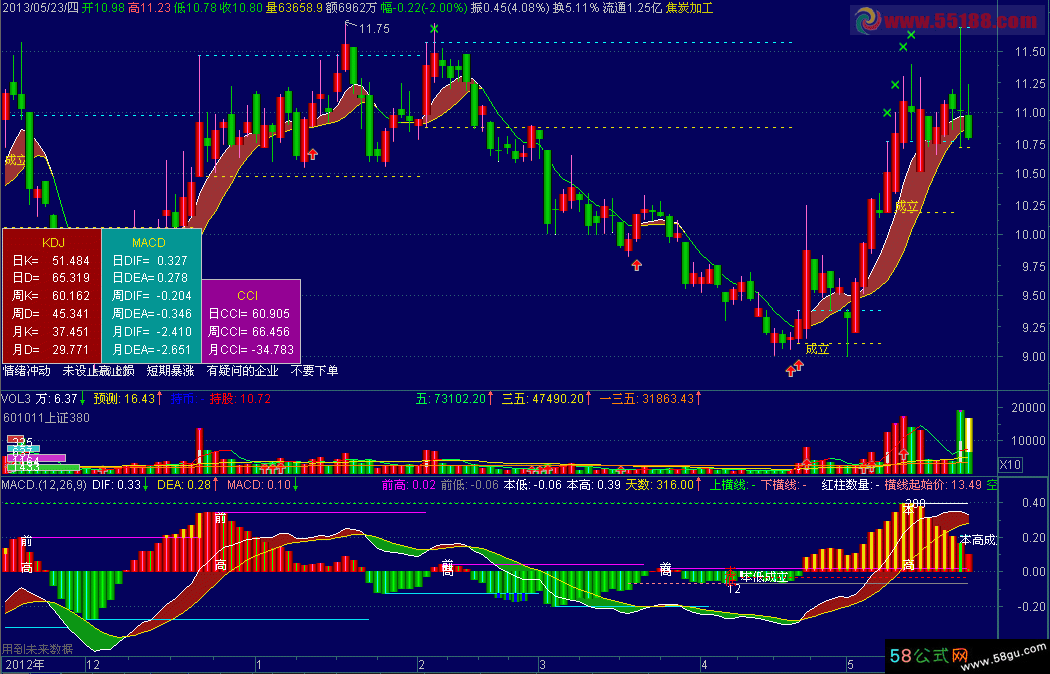Viewport: 1050px width, 674px height.
Task: Select the 日K= 51.484 value
Action: coord(51,260)
